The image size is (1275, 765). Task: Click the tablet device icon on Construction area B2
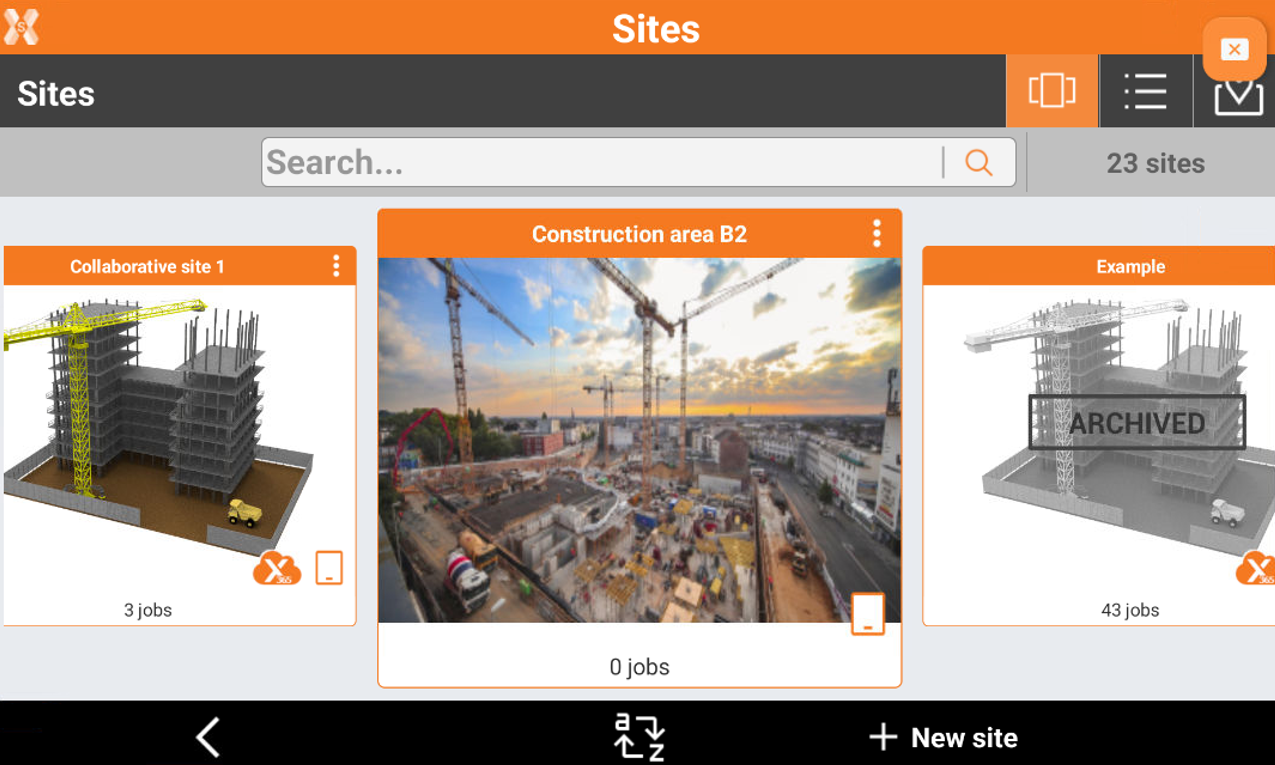(x=868, y=613)
